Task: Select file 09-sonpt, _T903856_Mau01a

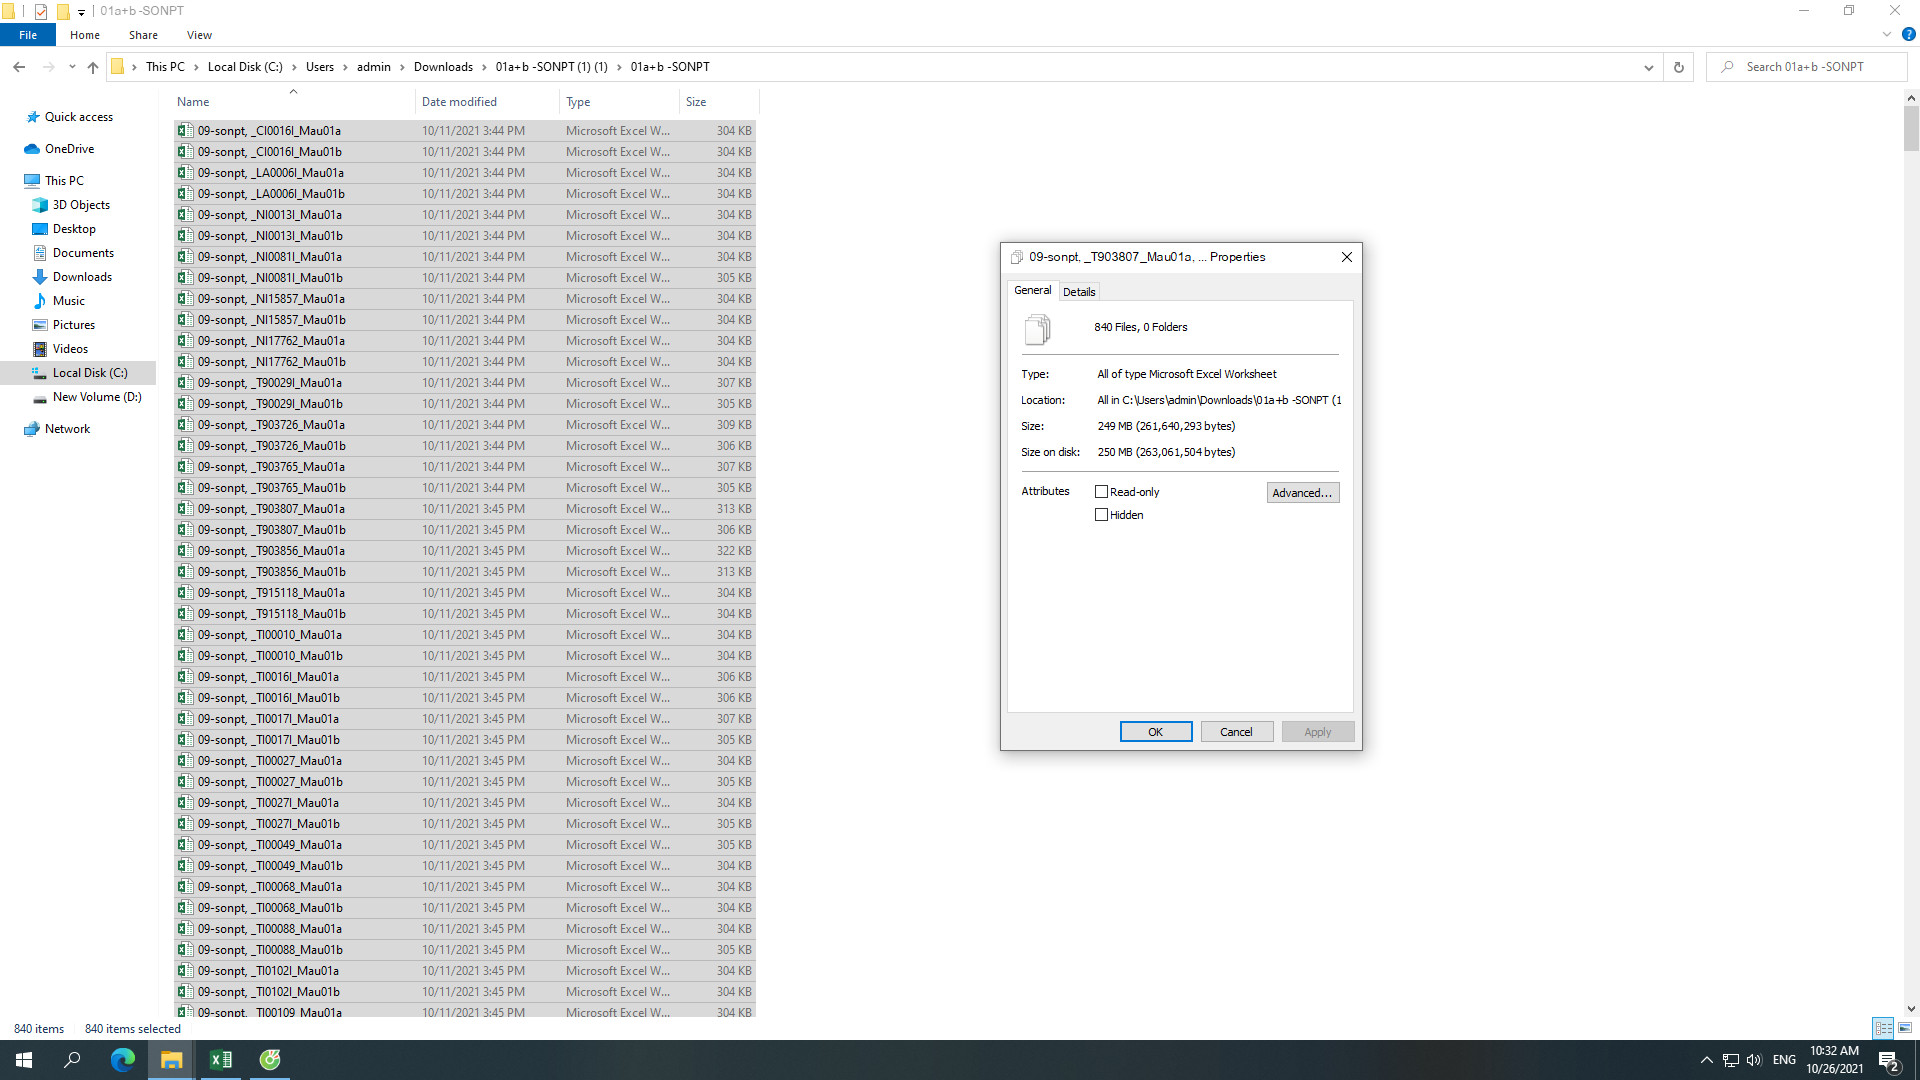Action: pyautogui.click(x=465, y=551)
